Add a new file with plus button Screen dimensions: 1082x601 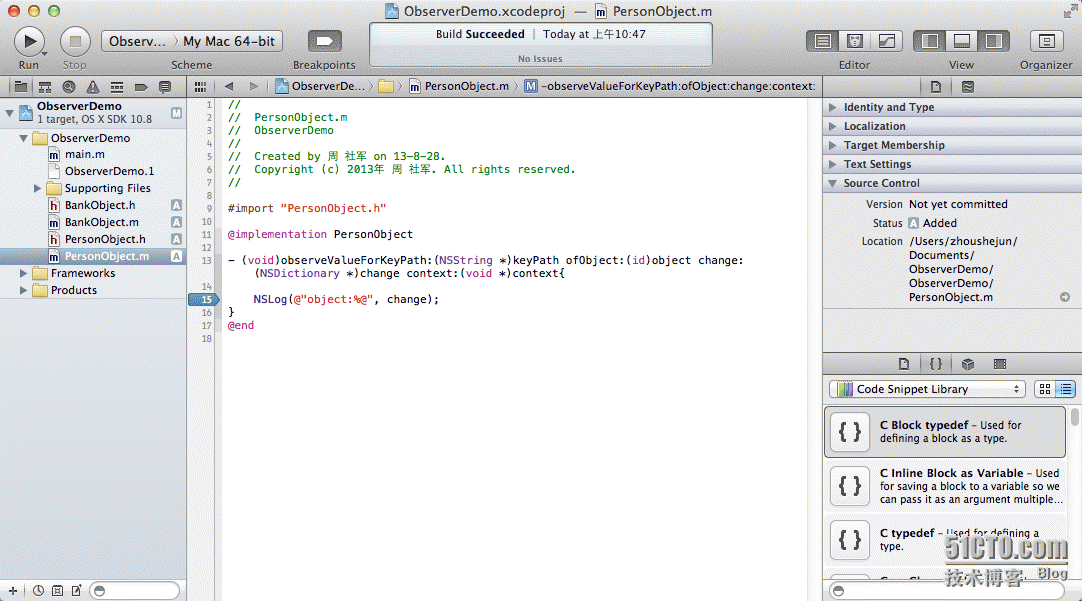tap(12, 591)
